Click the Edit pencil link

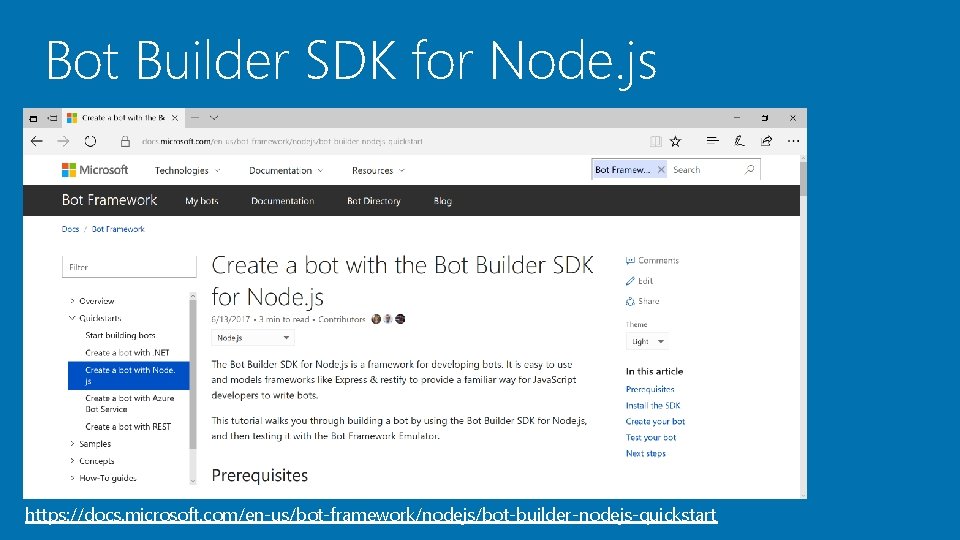639,280
